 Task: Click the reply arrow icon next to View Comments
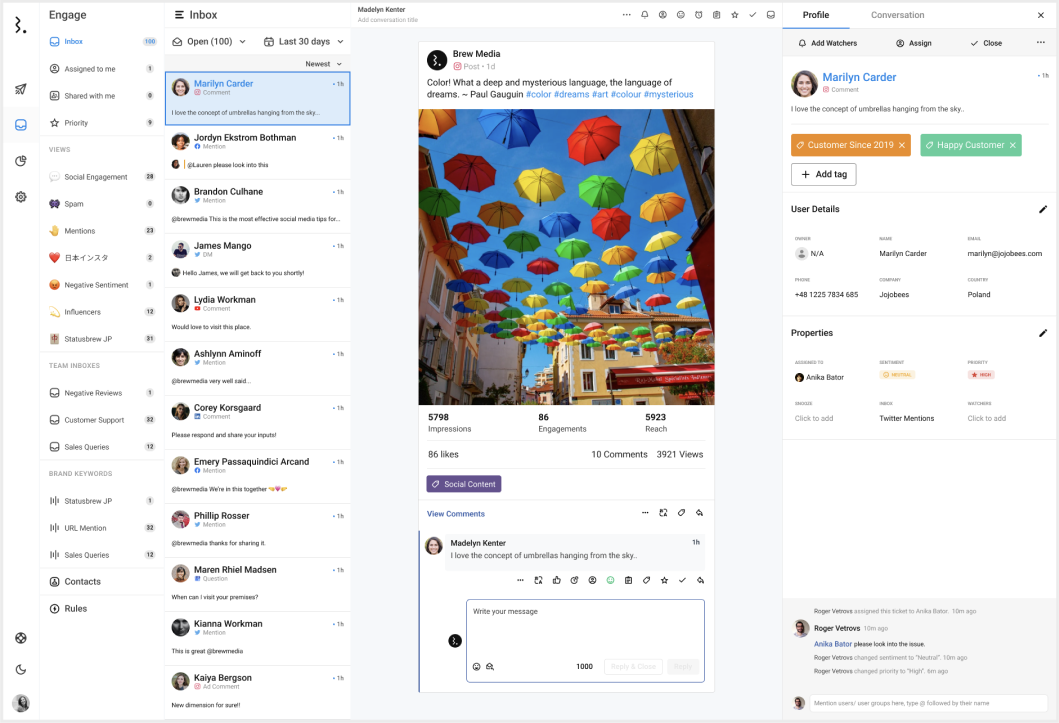(x=700, y=513)
